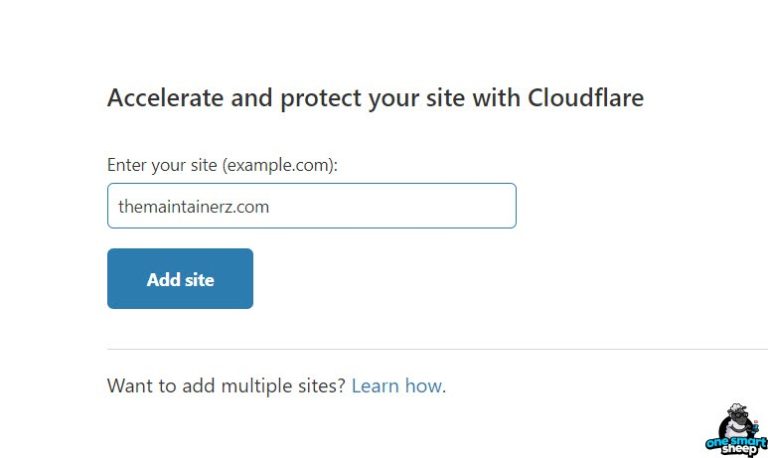The image size is (768, 458).
Task: Click the 'Want to add multiple sites?' text
Action: (x=227, y=386)
